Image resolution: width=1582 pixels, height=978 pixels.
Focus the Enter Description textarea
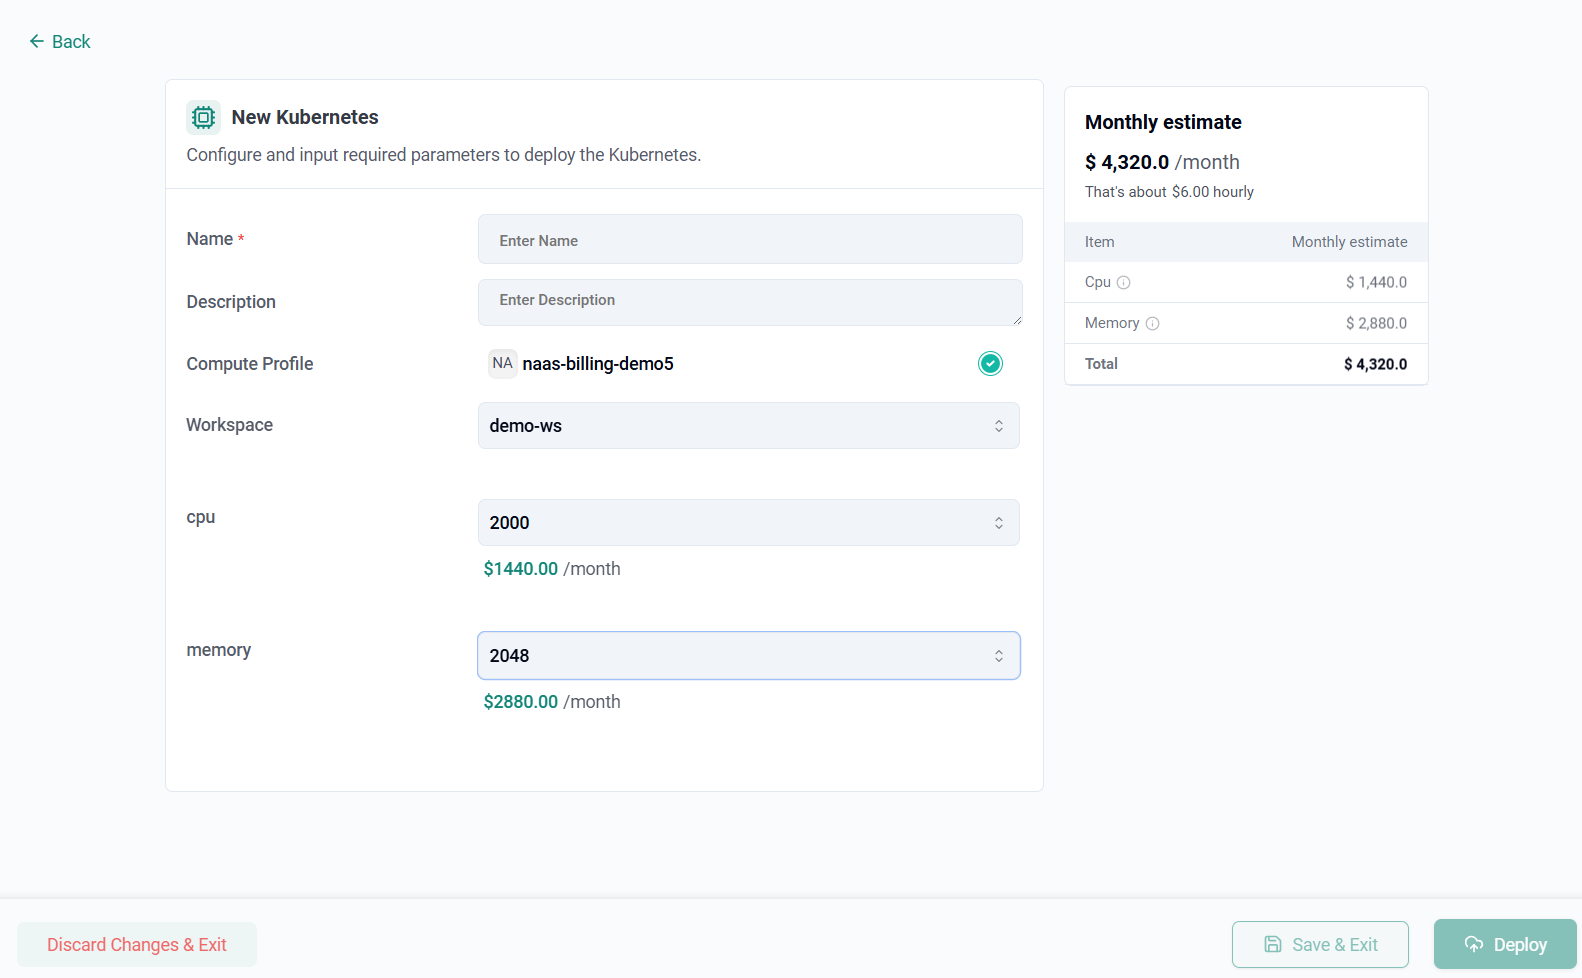click(x=750, y=302)
